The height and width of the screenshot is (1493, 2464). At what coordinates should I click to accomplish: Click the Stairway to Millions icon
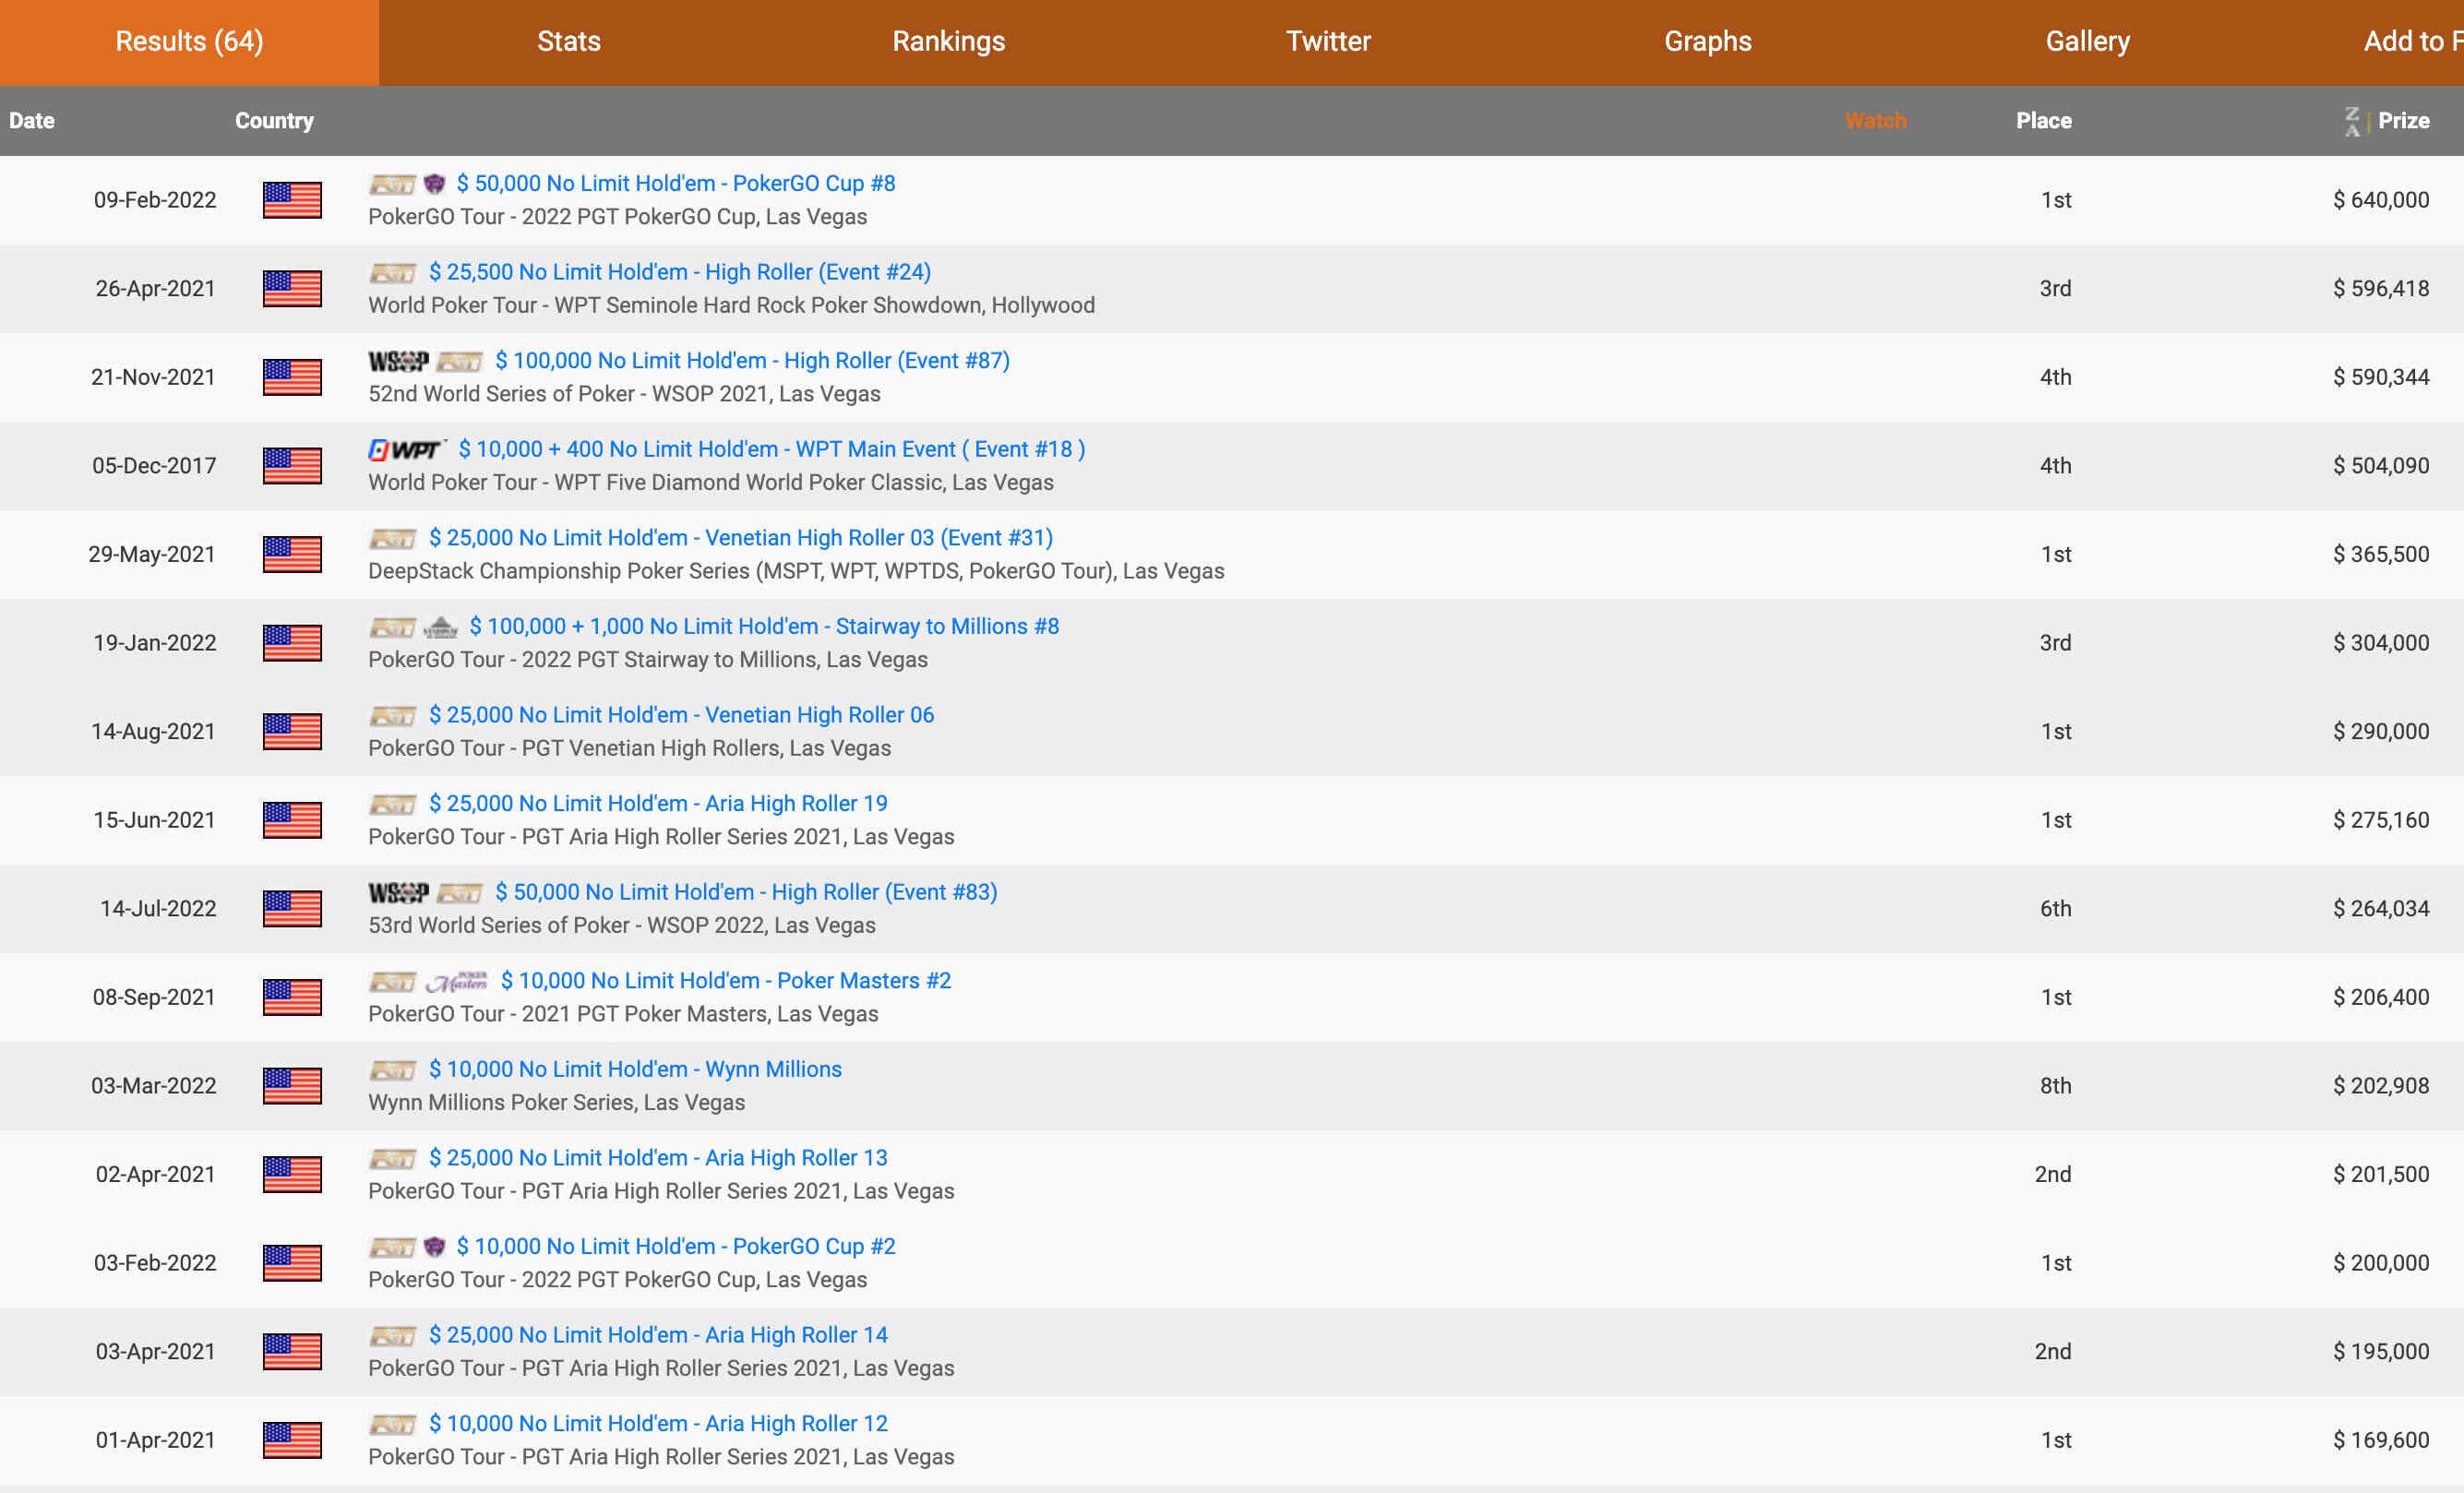tap(440, 628)
